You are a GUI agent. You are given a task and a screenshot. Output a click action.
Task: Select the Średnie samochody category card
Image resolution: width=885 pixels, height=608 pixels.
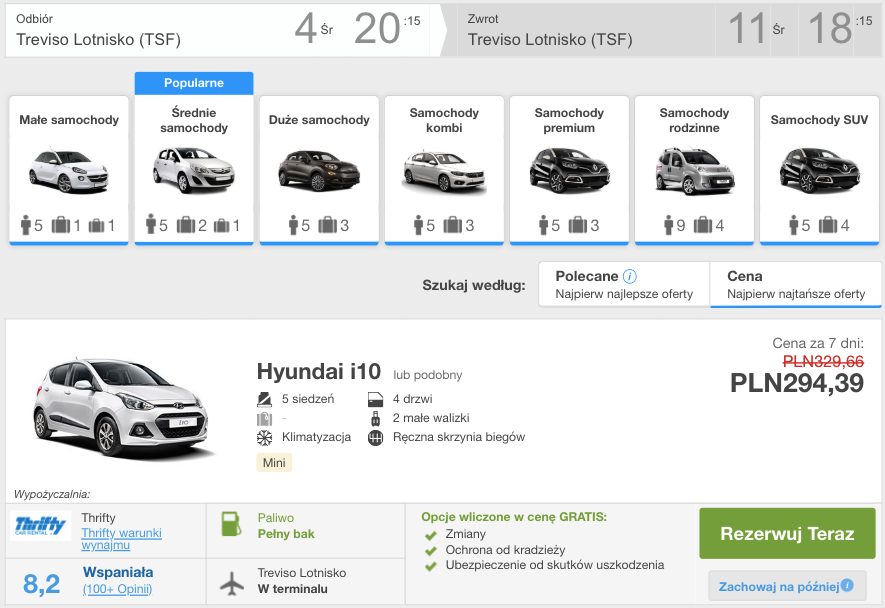tap(194, 170)
